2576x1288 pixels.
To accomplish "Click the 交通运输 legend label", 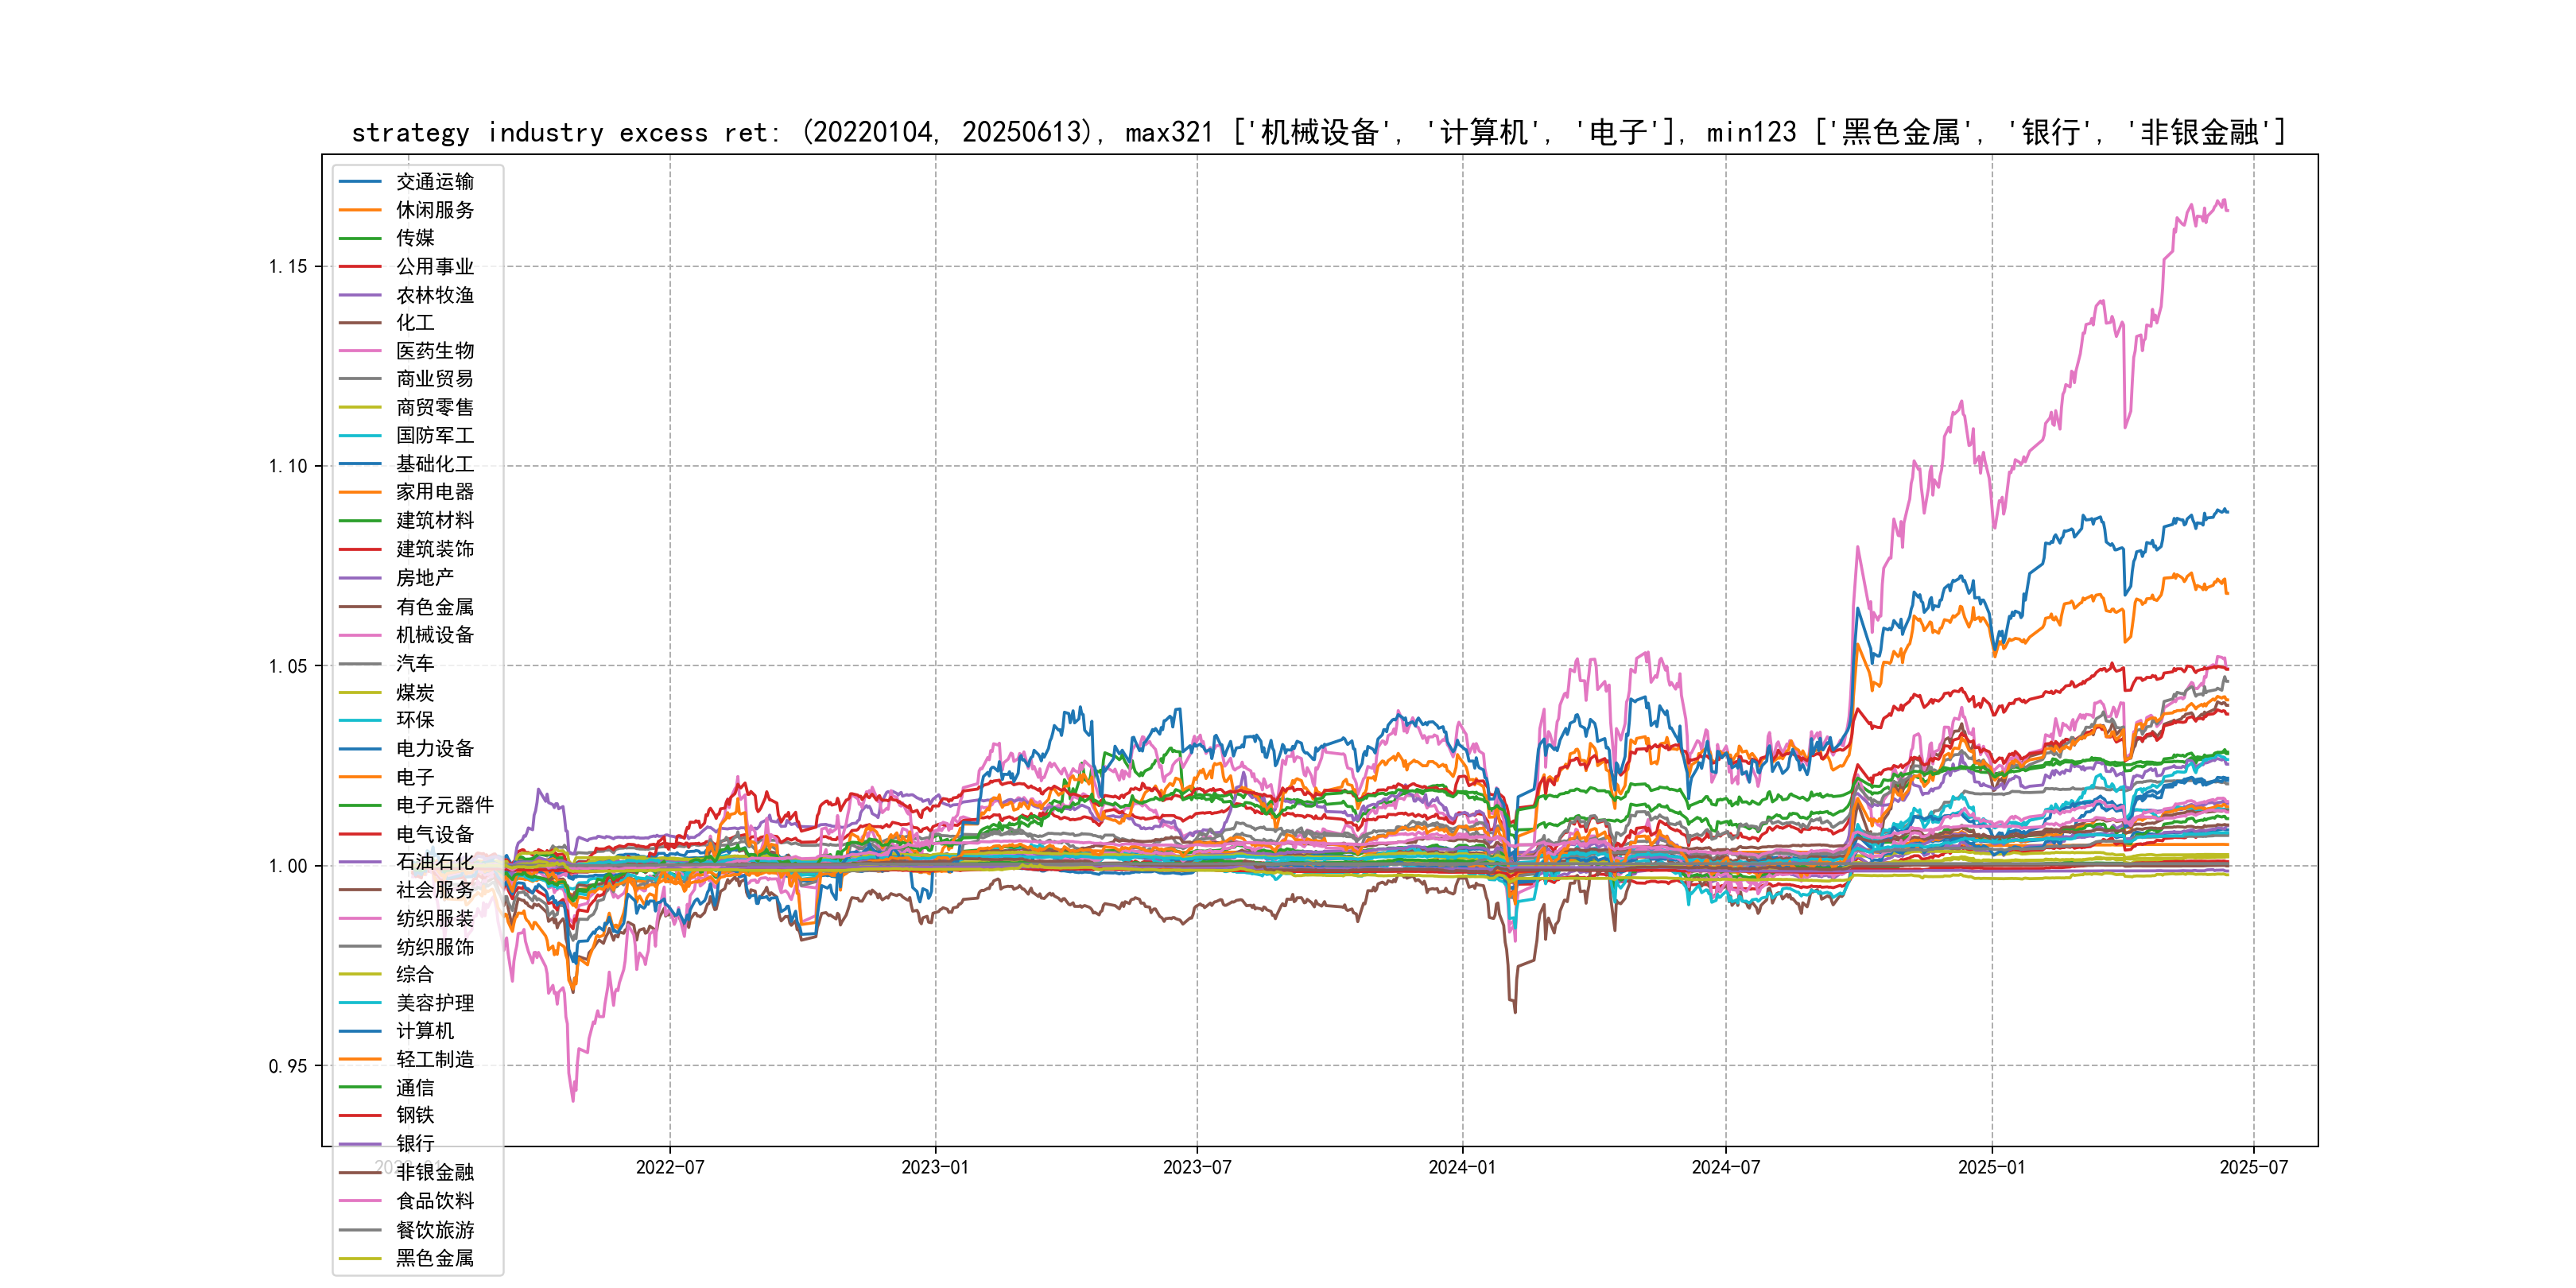I will [x=434, y=182].
